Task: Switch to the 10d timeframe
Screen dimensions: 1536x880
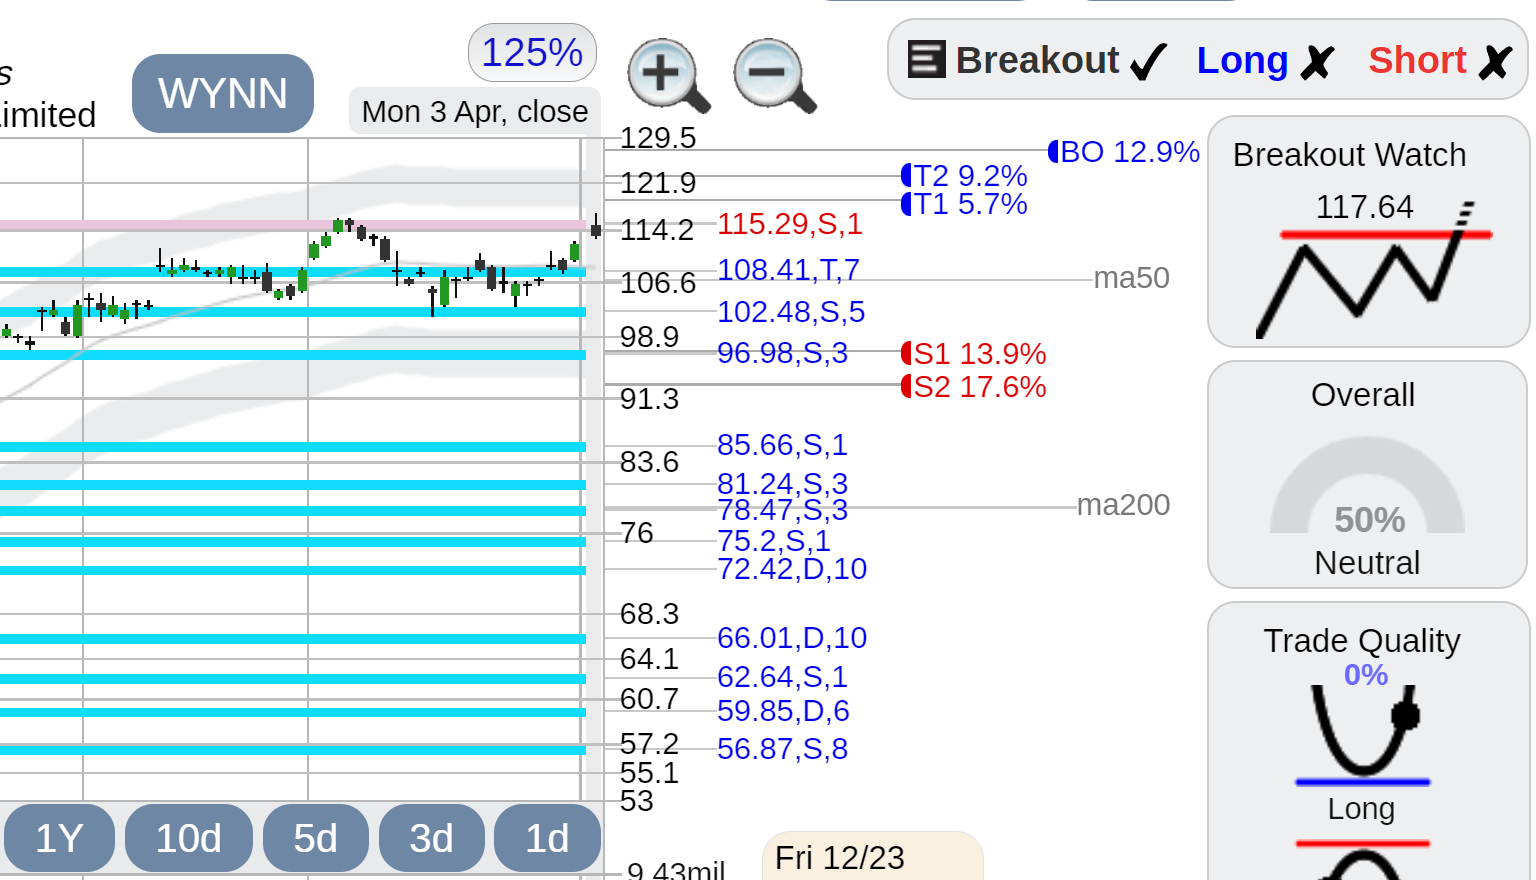Action: (x=189, y=838)
